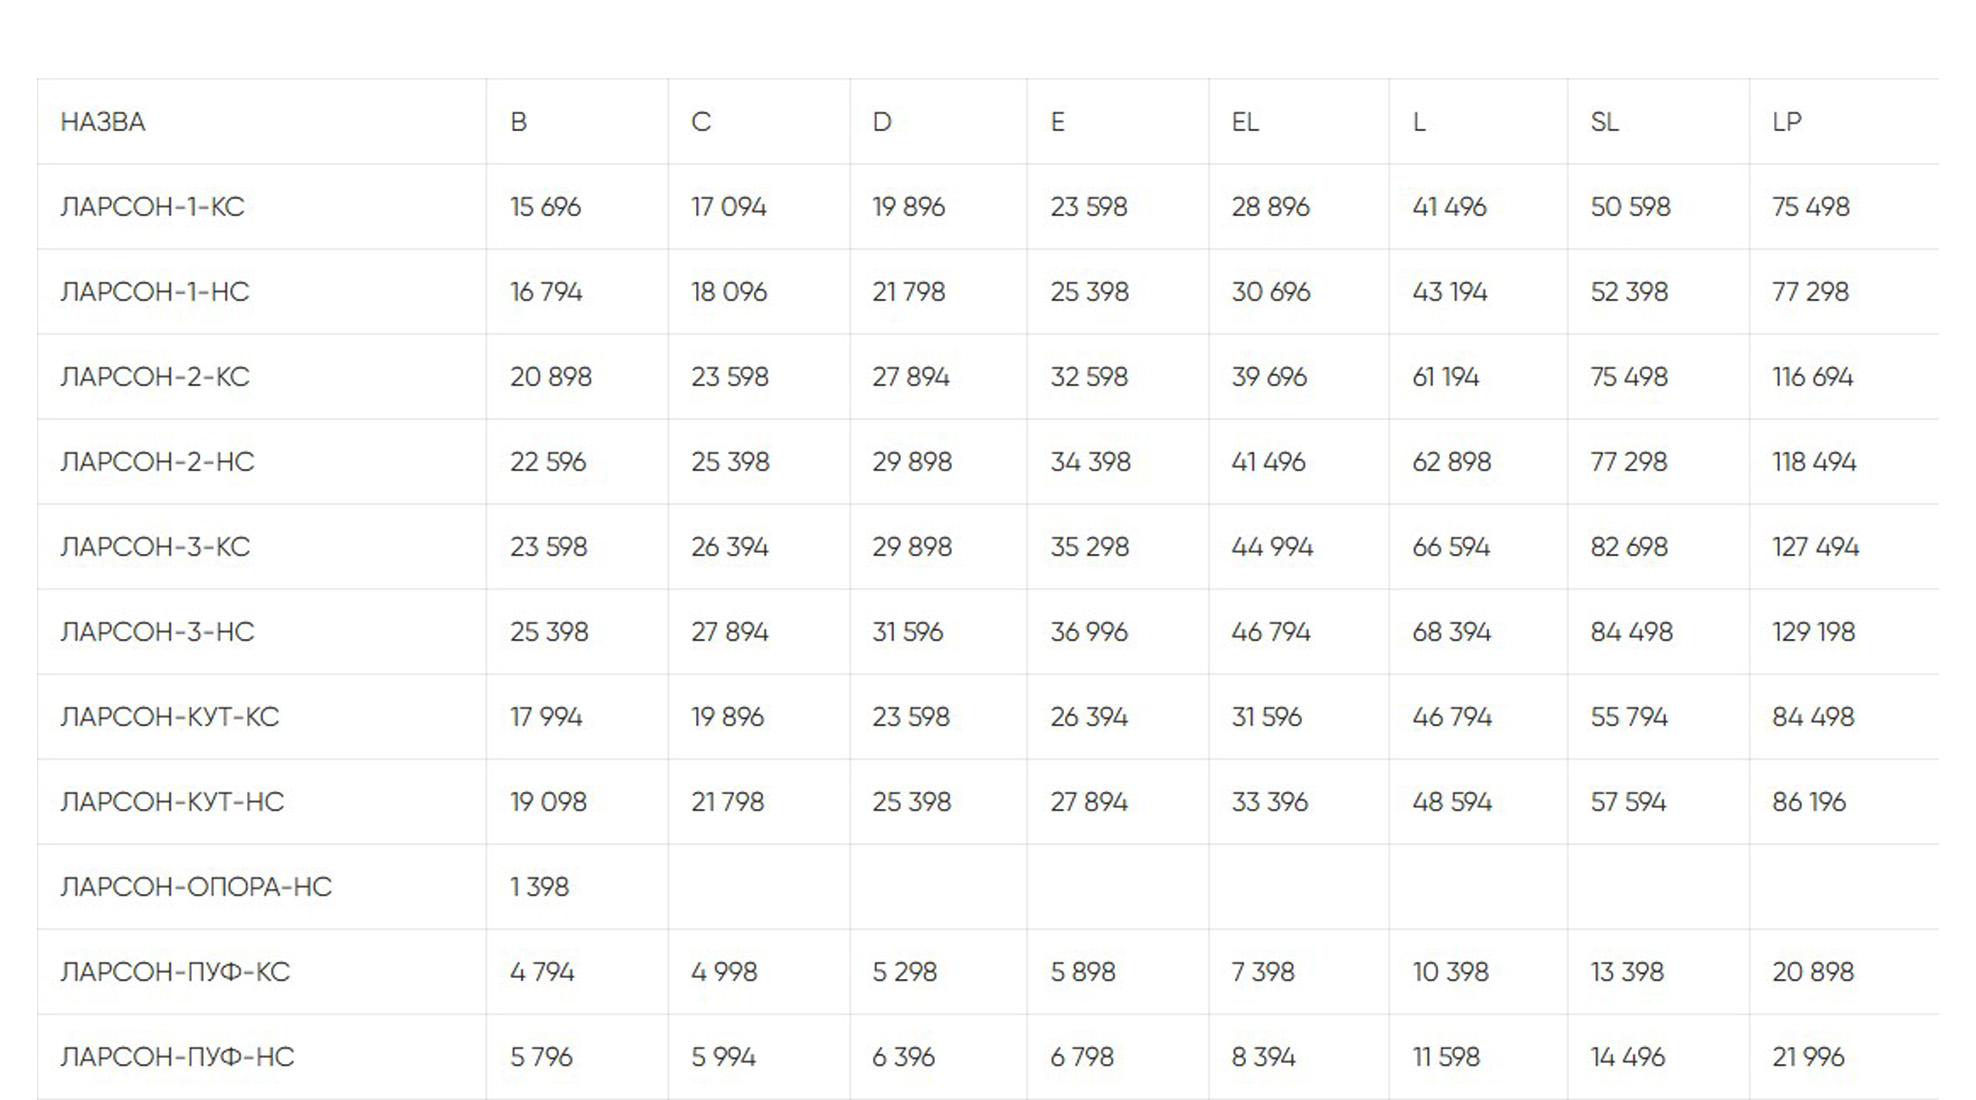
Task: Select the ЛАРСОН-3-НС row name
Action: tap(157, 632)
